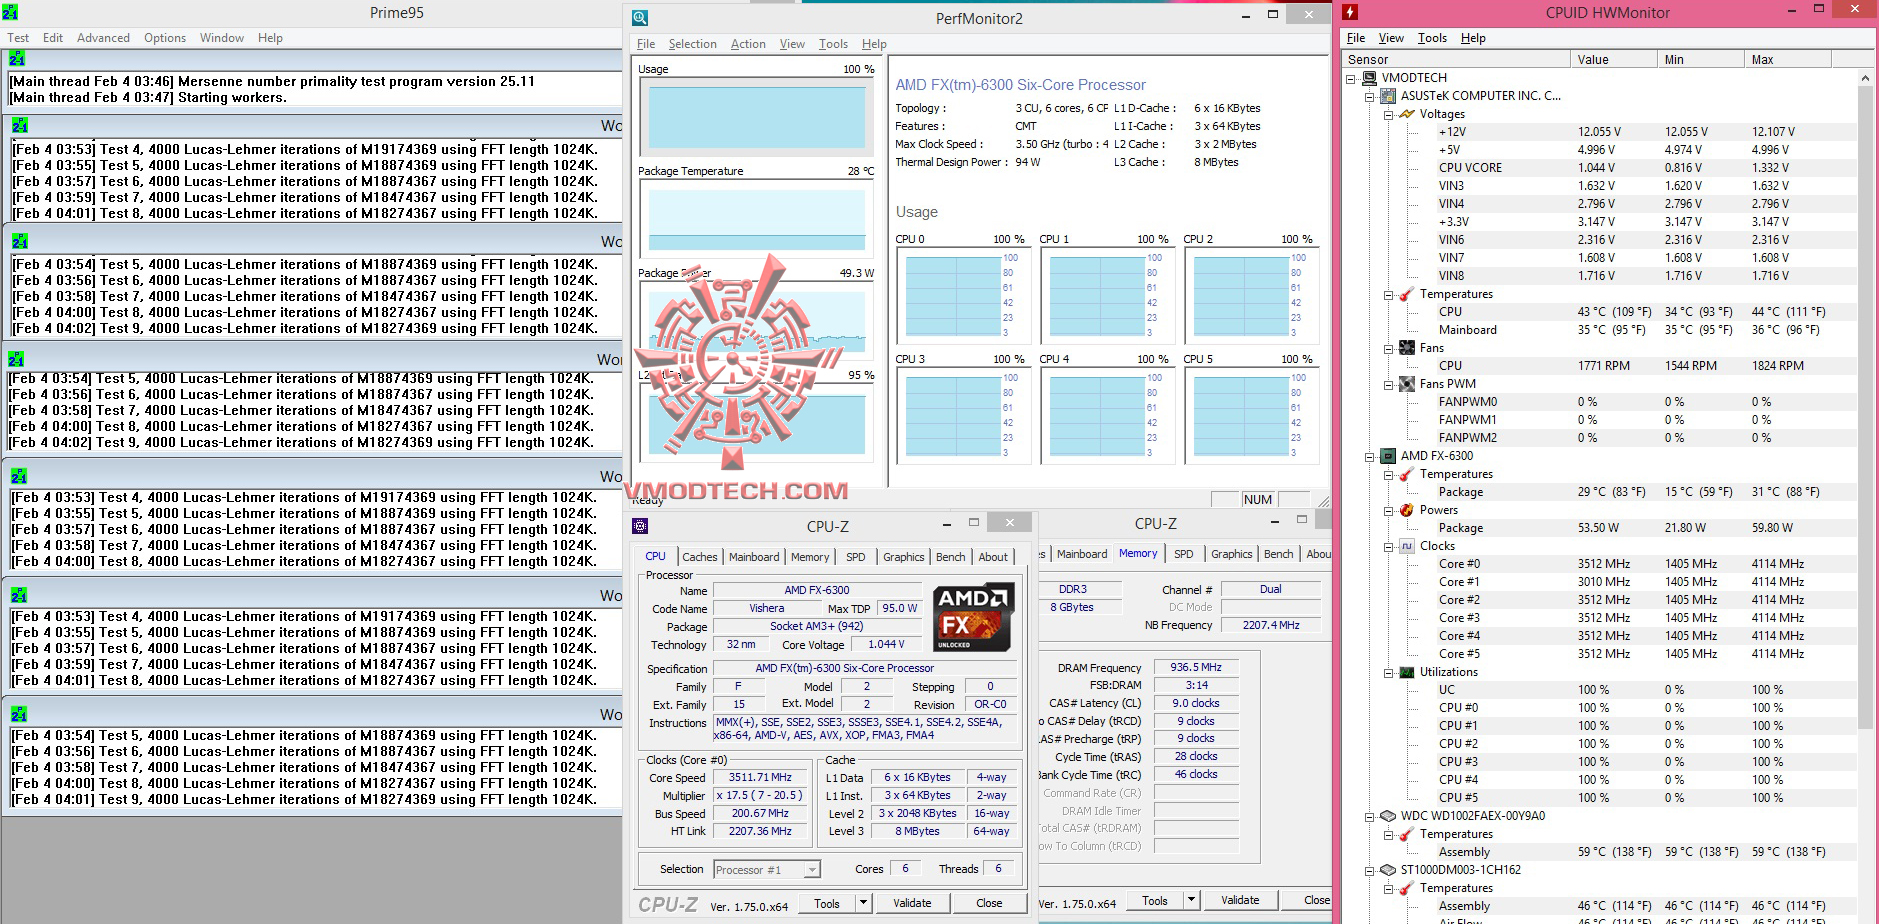Click thermometer icon of Temperatures under WDC drive

point(1407,834)
